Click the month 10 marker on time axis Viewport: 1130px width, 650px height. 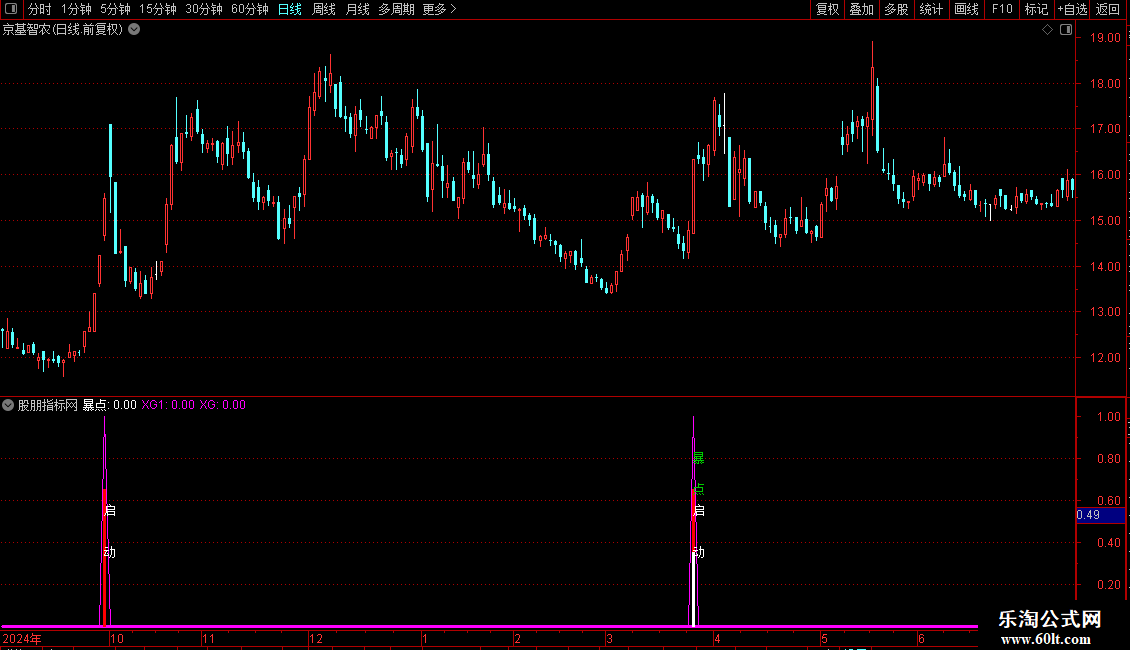click(x=117, y=638)
